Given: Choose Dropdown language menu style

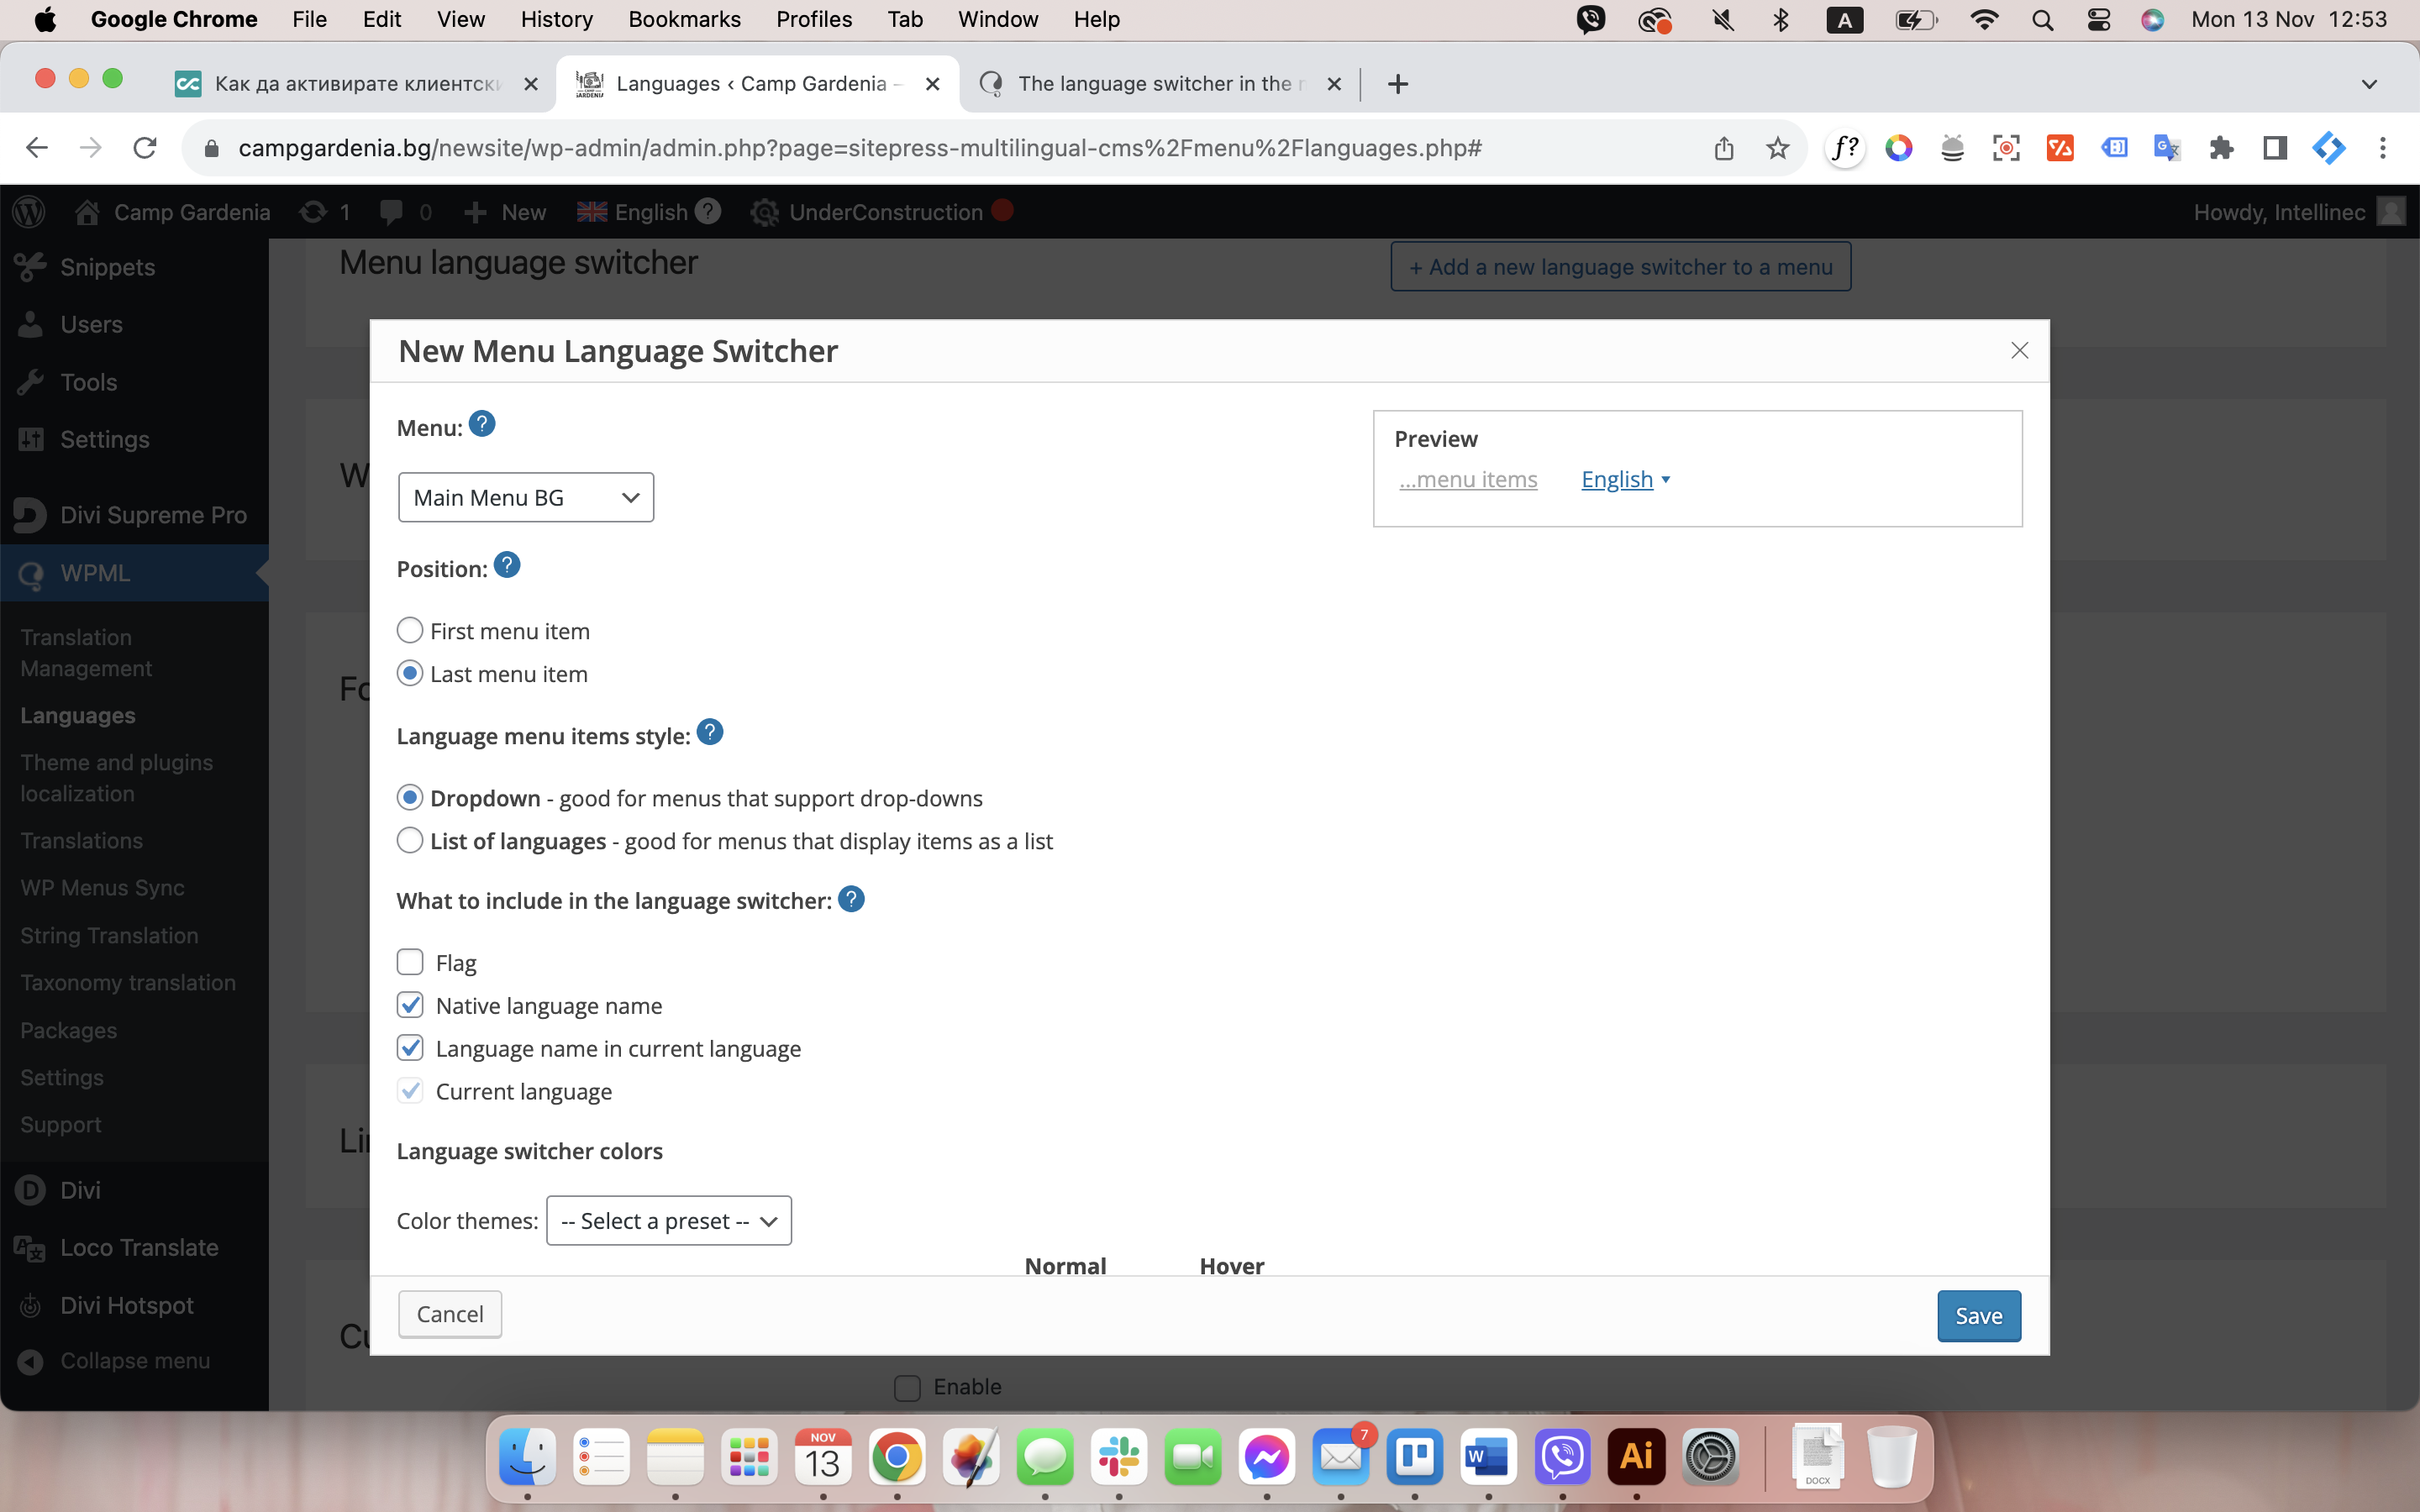Looking at the screenshot, I should click(409, 797).
